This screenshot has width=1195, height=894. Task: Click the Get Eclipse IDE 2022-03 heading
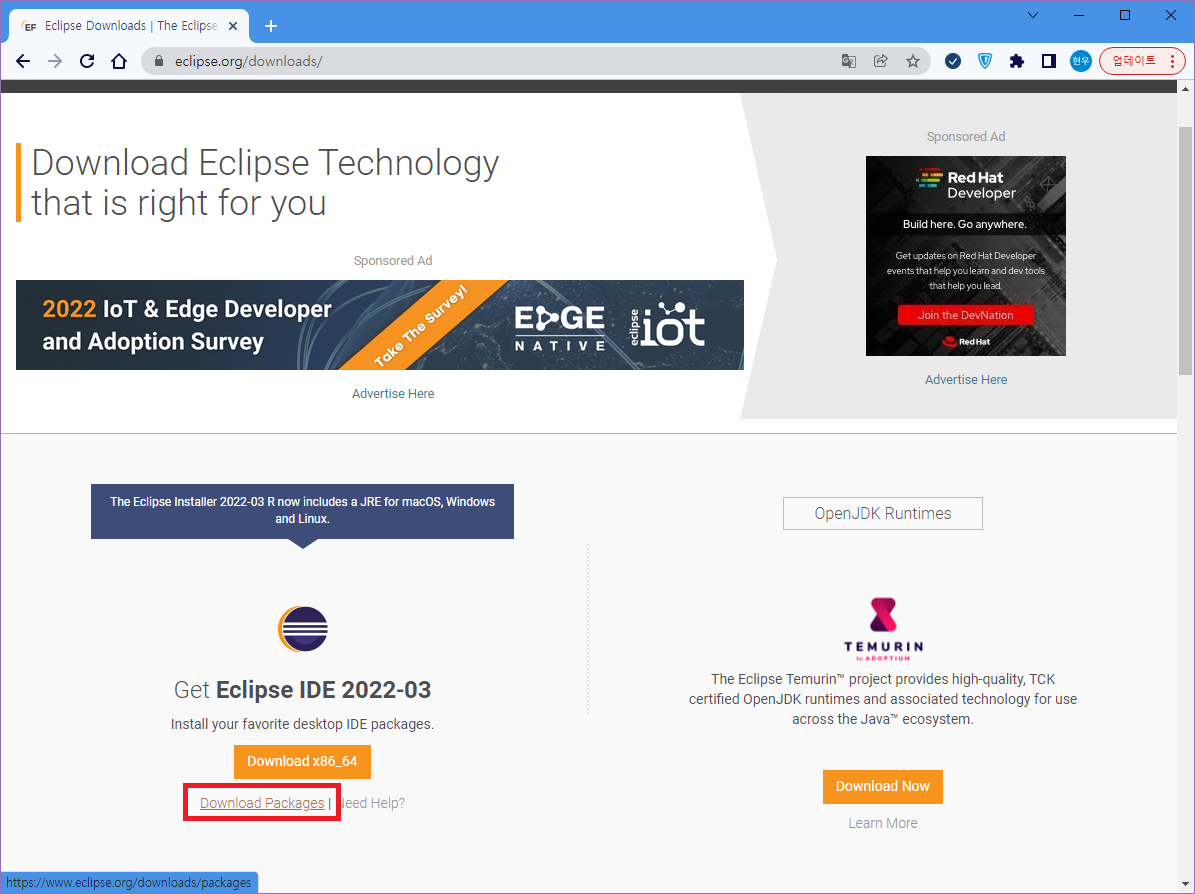click(303, 690)
